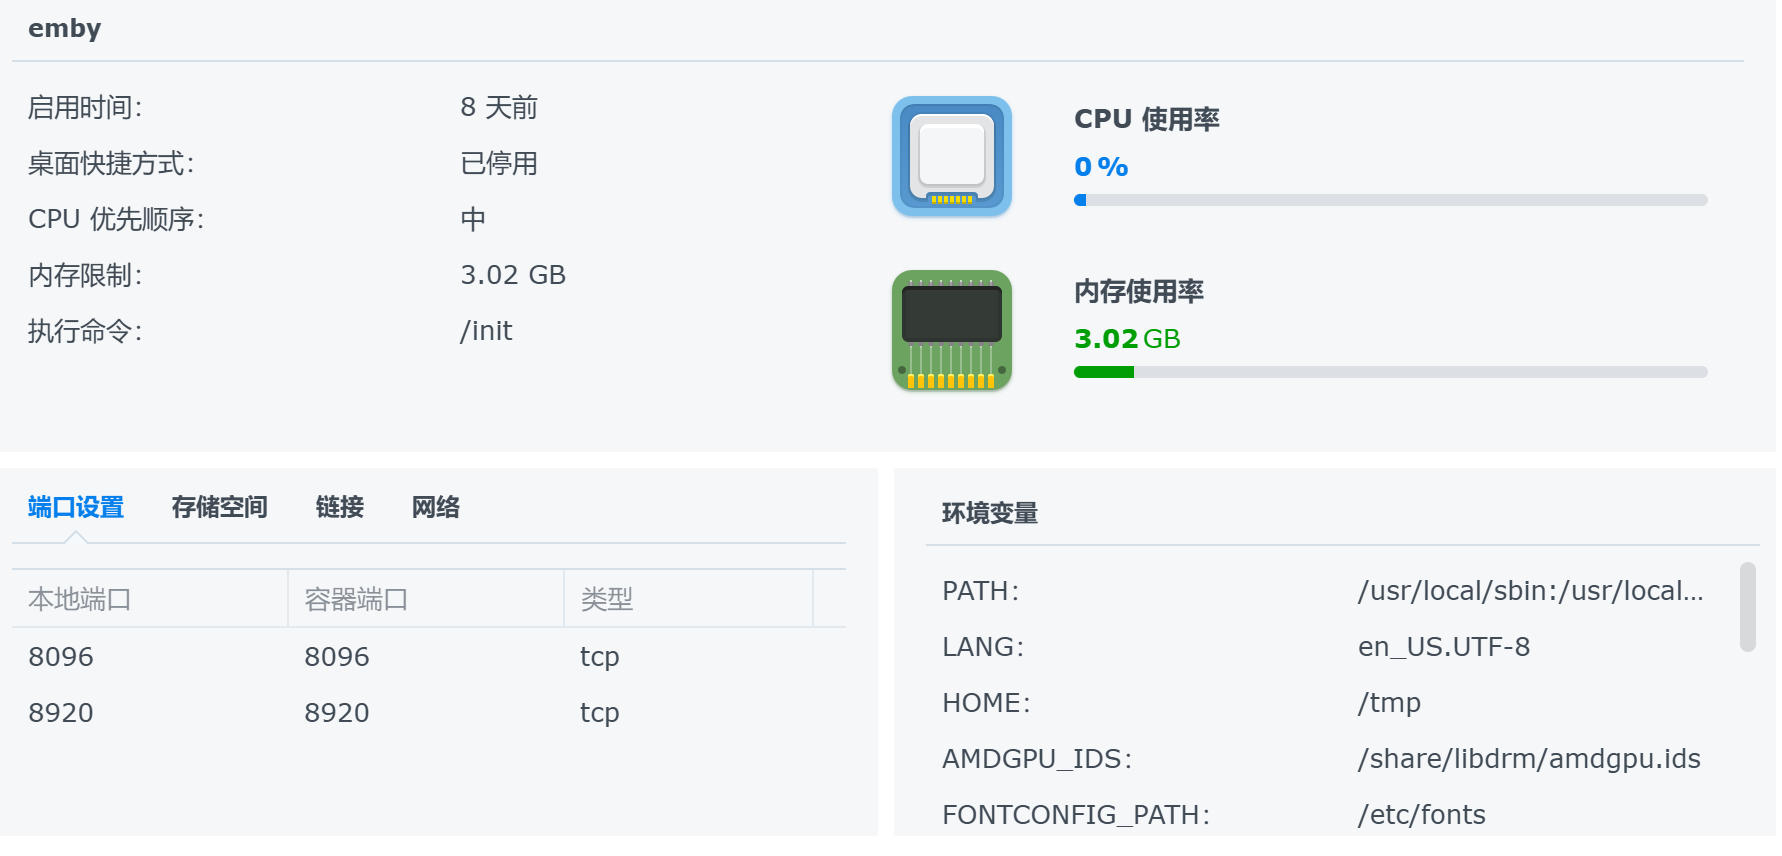Click the 3.02 GB memory usage value

point(1127,339)
